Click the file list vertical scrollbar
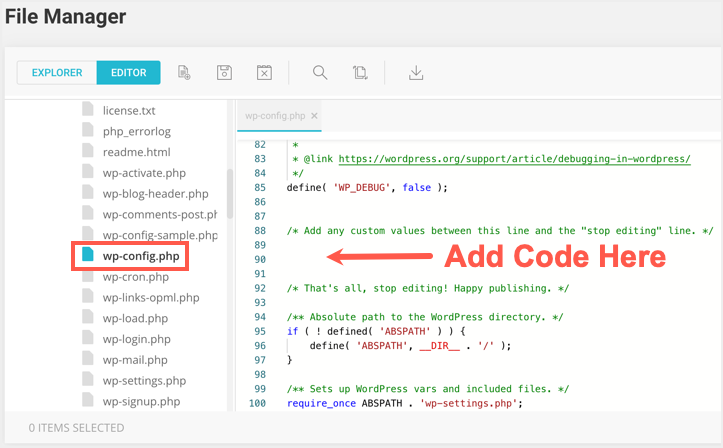 (x=230, y=194)
